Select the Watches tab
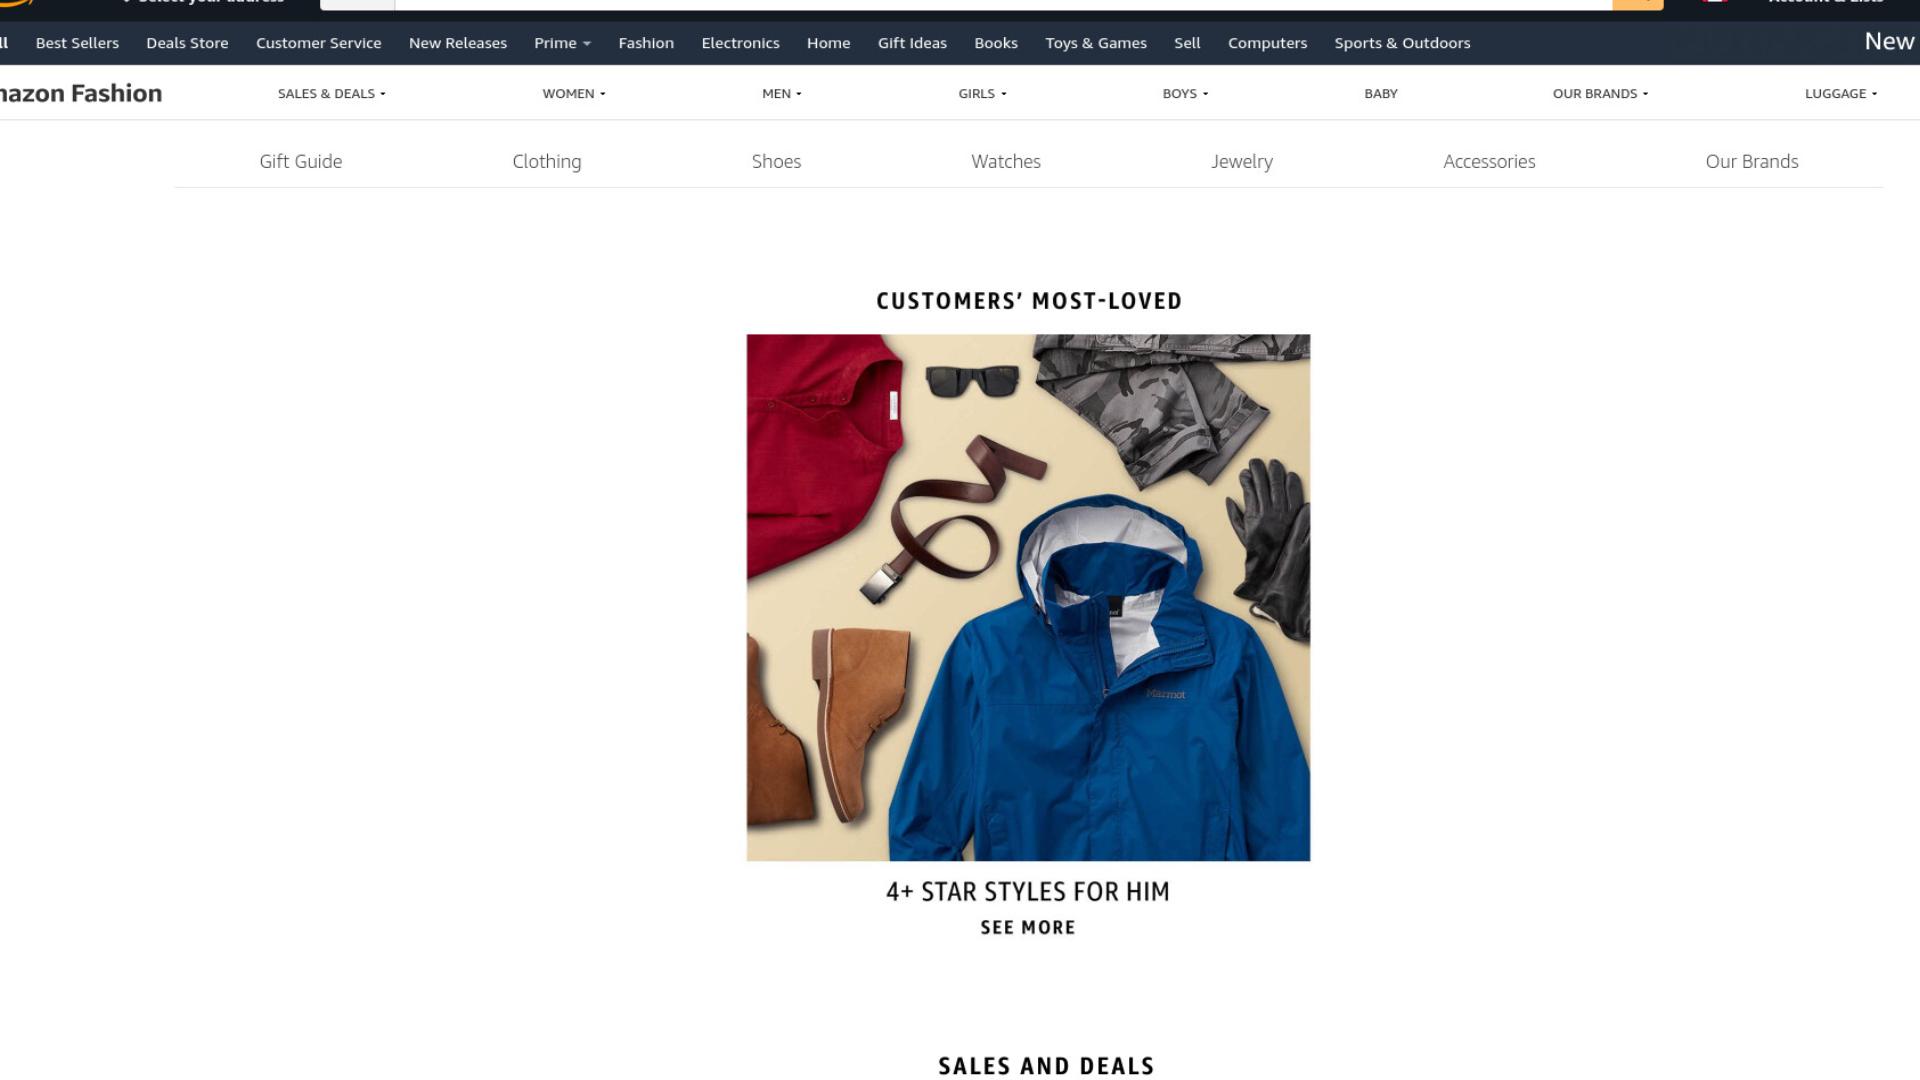The image size is (1920, 1080). [x=1006, y=161]
